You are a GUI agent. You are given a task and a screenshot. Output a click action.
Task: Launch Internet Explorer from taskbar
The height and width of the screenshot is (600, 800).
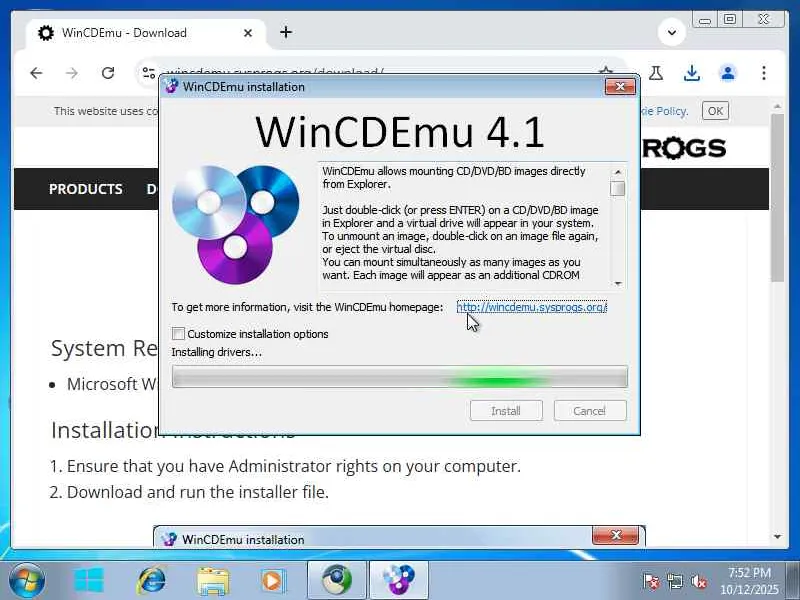tap(152, 581)
